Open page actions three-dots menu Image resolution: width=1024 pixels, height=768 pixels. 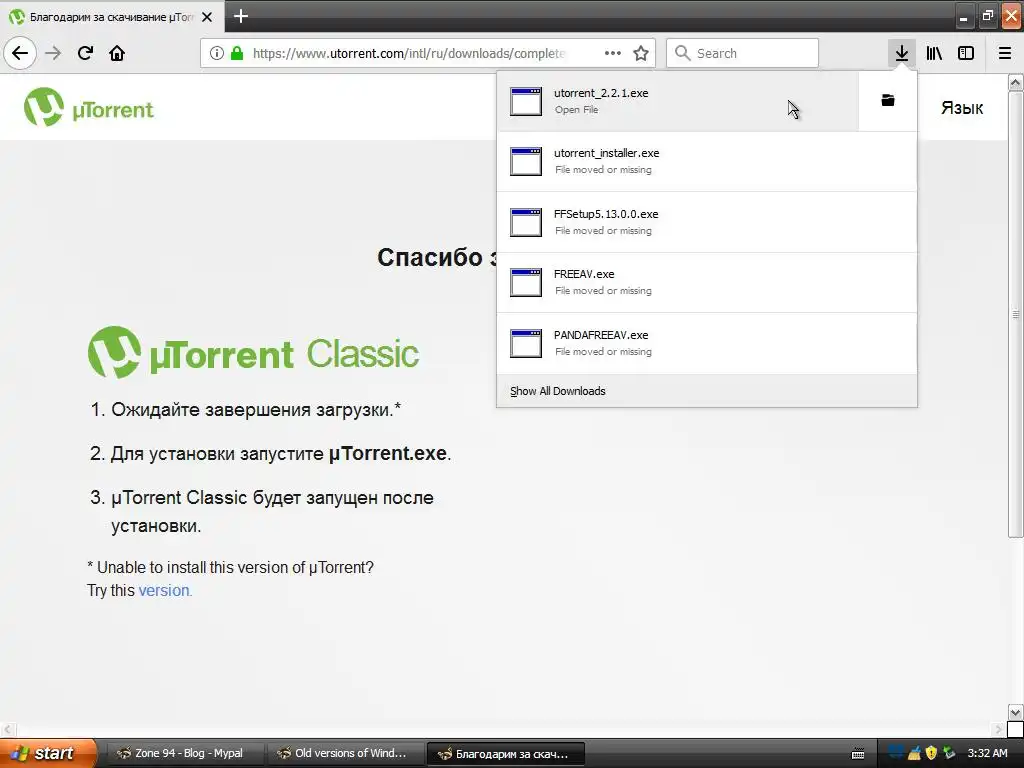(x=613, y=53)
